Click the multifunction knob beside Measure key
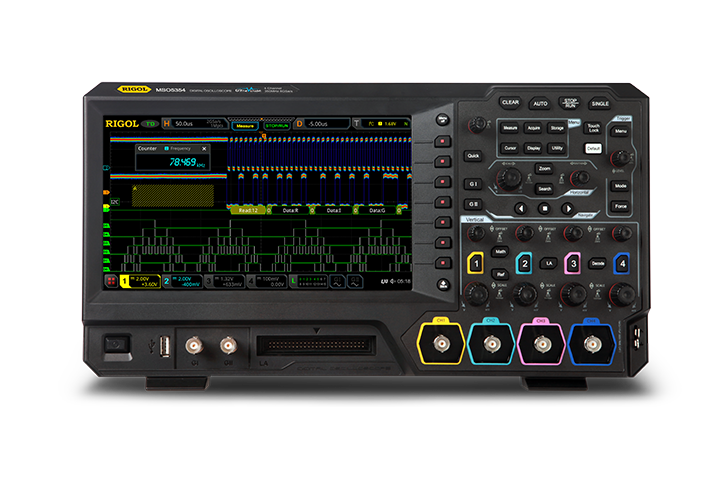 477,124
